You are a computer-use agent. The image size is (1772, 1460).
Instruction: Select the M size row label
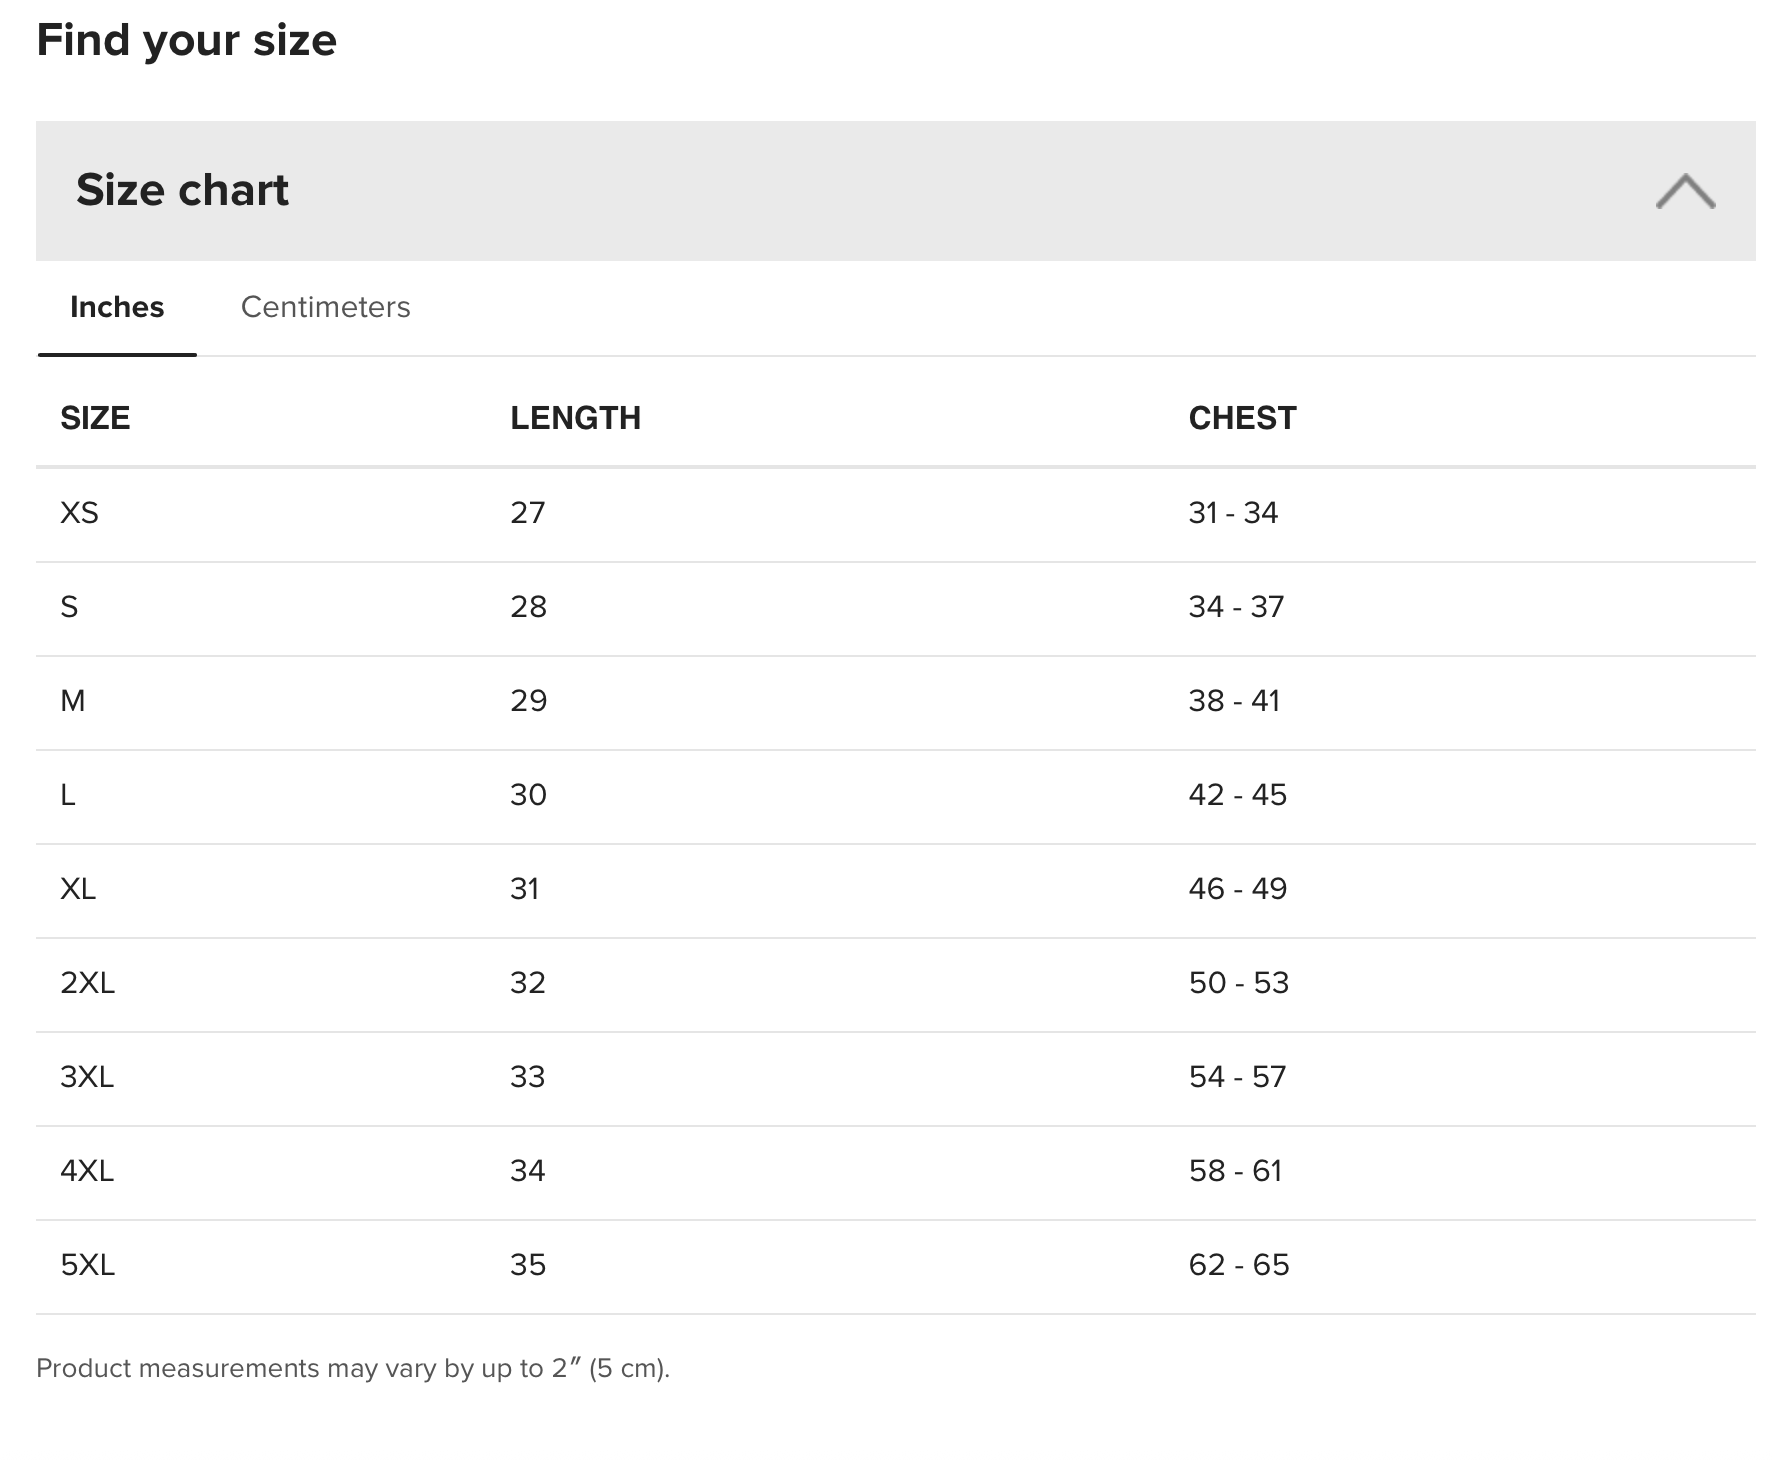pos(73,701)
